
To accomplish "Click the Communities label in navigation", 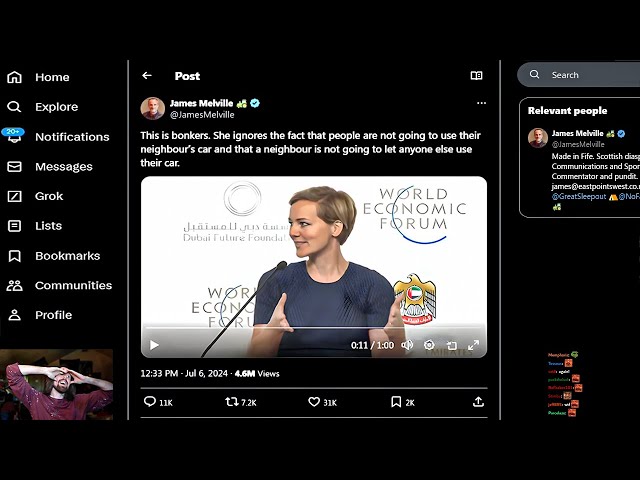I will (73, 285).
